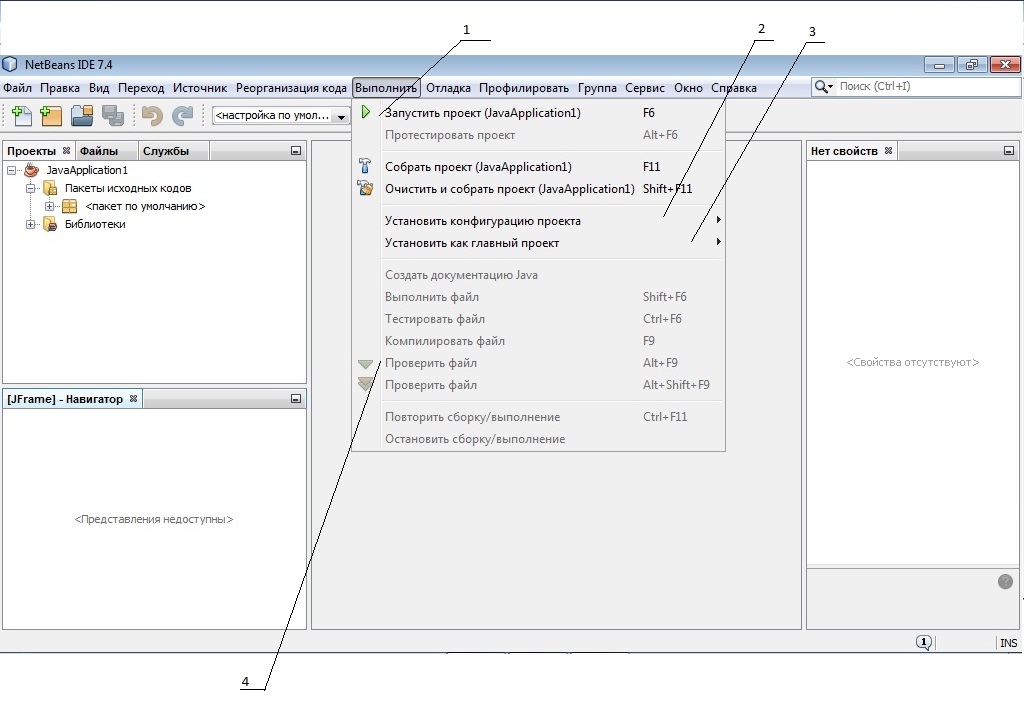The height and width of the screenshot is (715, 1024).
Task: Click the New File toolbar icon
Action: pyautogui.click(x=21, y=116)
